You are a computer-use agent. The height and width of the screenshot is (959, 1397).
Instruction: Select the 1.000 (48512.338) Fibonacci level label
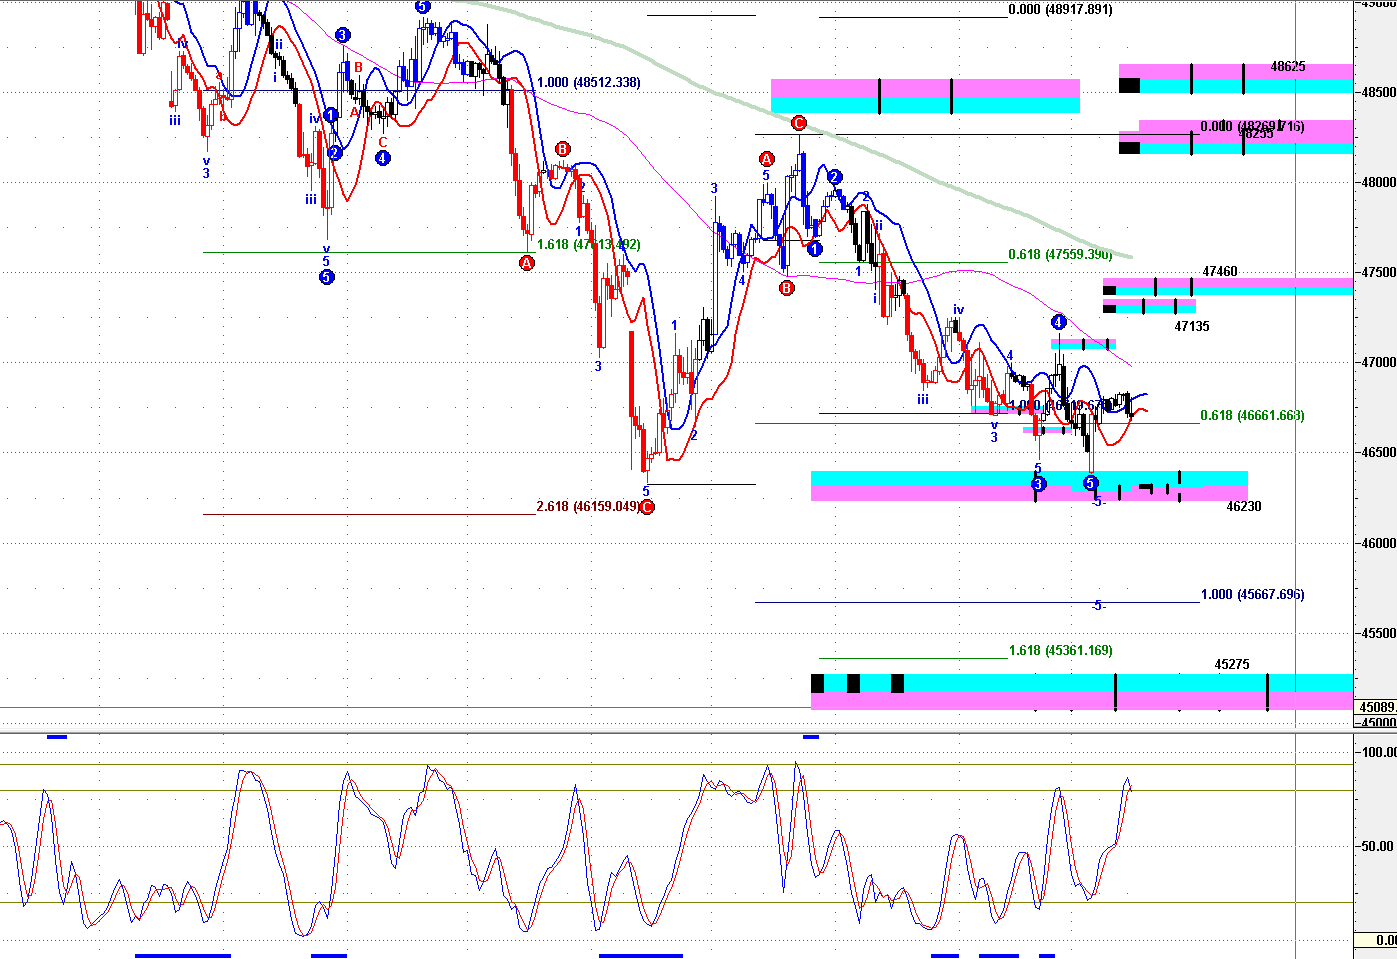589,83
